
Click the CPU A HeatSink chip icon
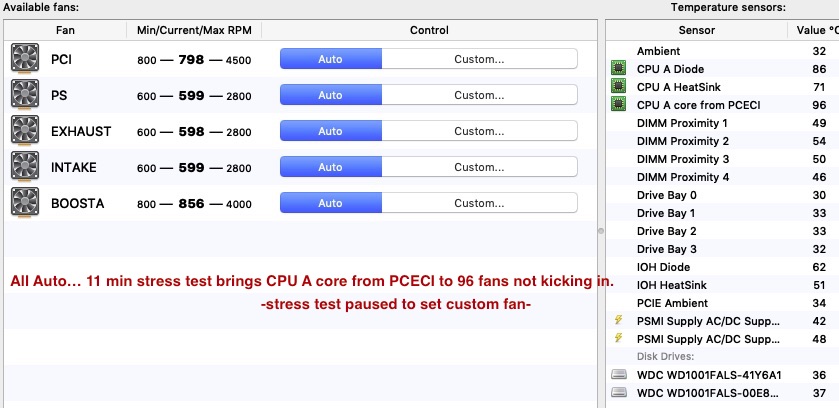(x=619, y=86)
